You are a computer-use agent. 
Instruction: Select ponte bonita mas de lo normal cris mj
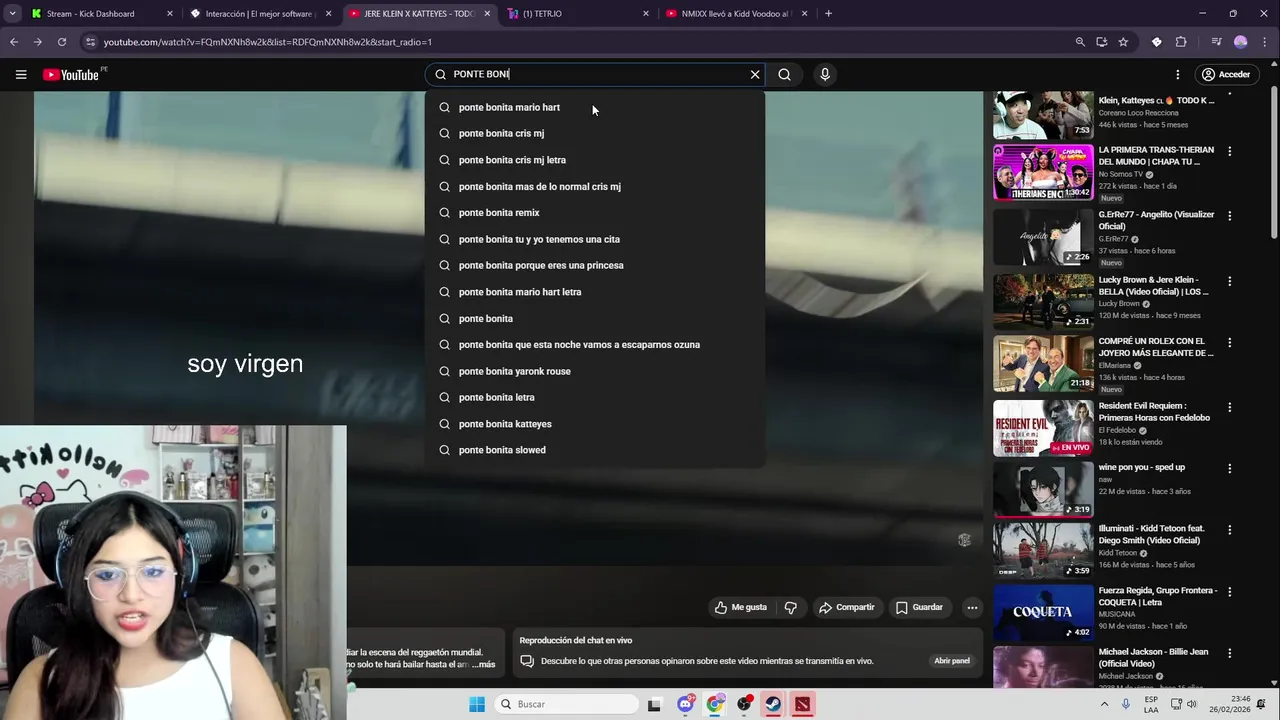(595, 186)
